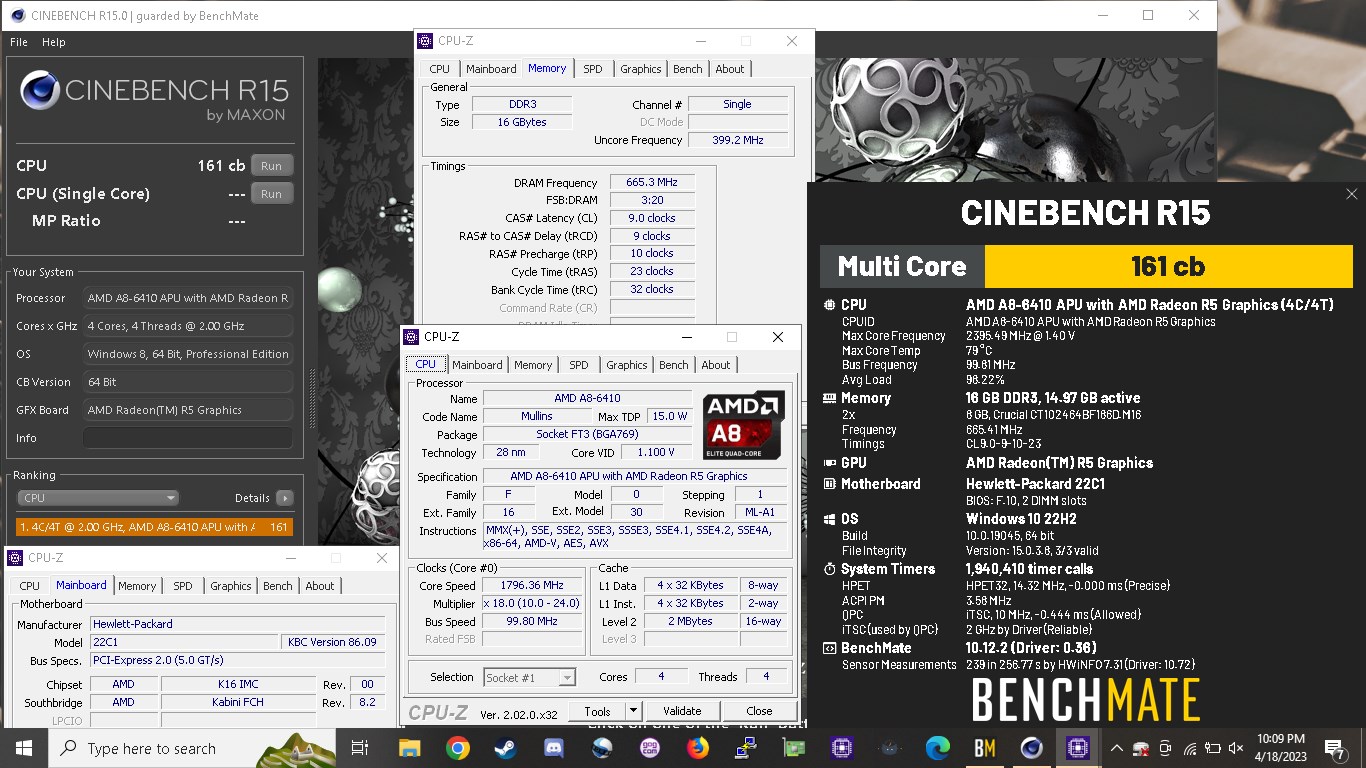Viewport: 1366px width, 768px height.
Task: Click the Code Name Mullins field
Action: 537,417
